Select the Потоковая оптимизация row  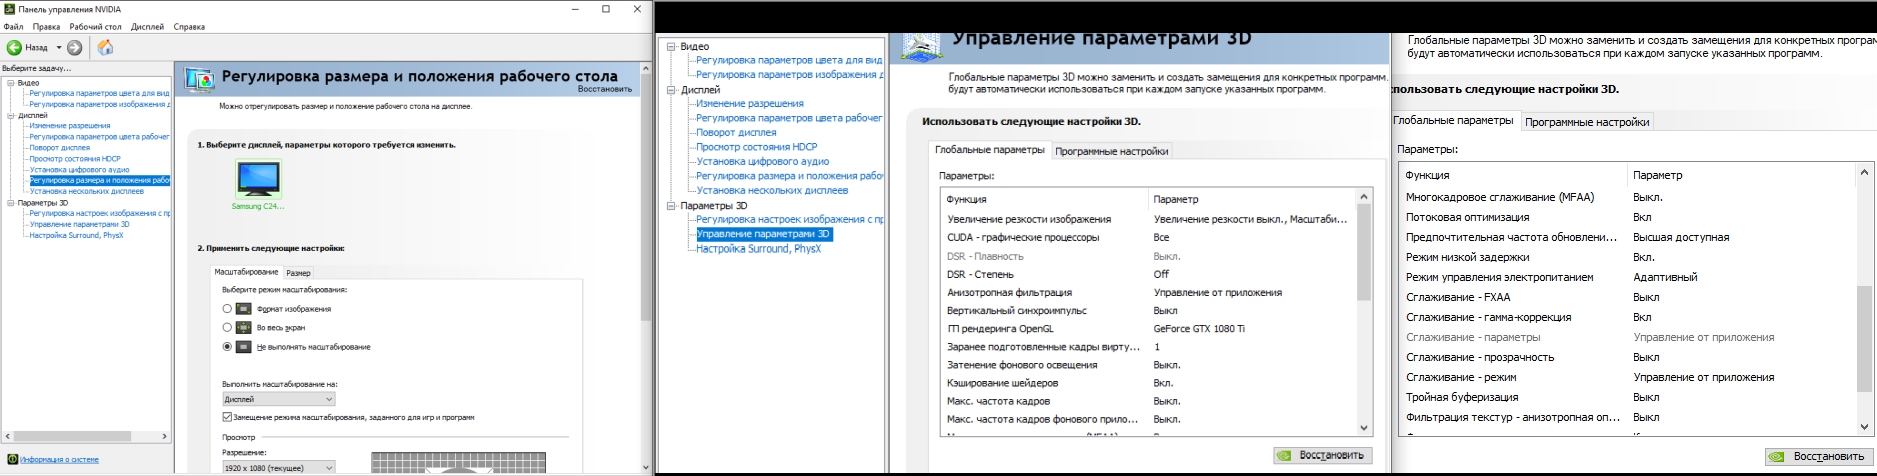tap(1627, 217)
